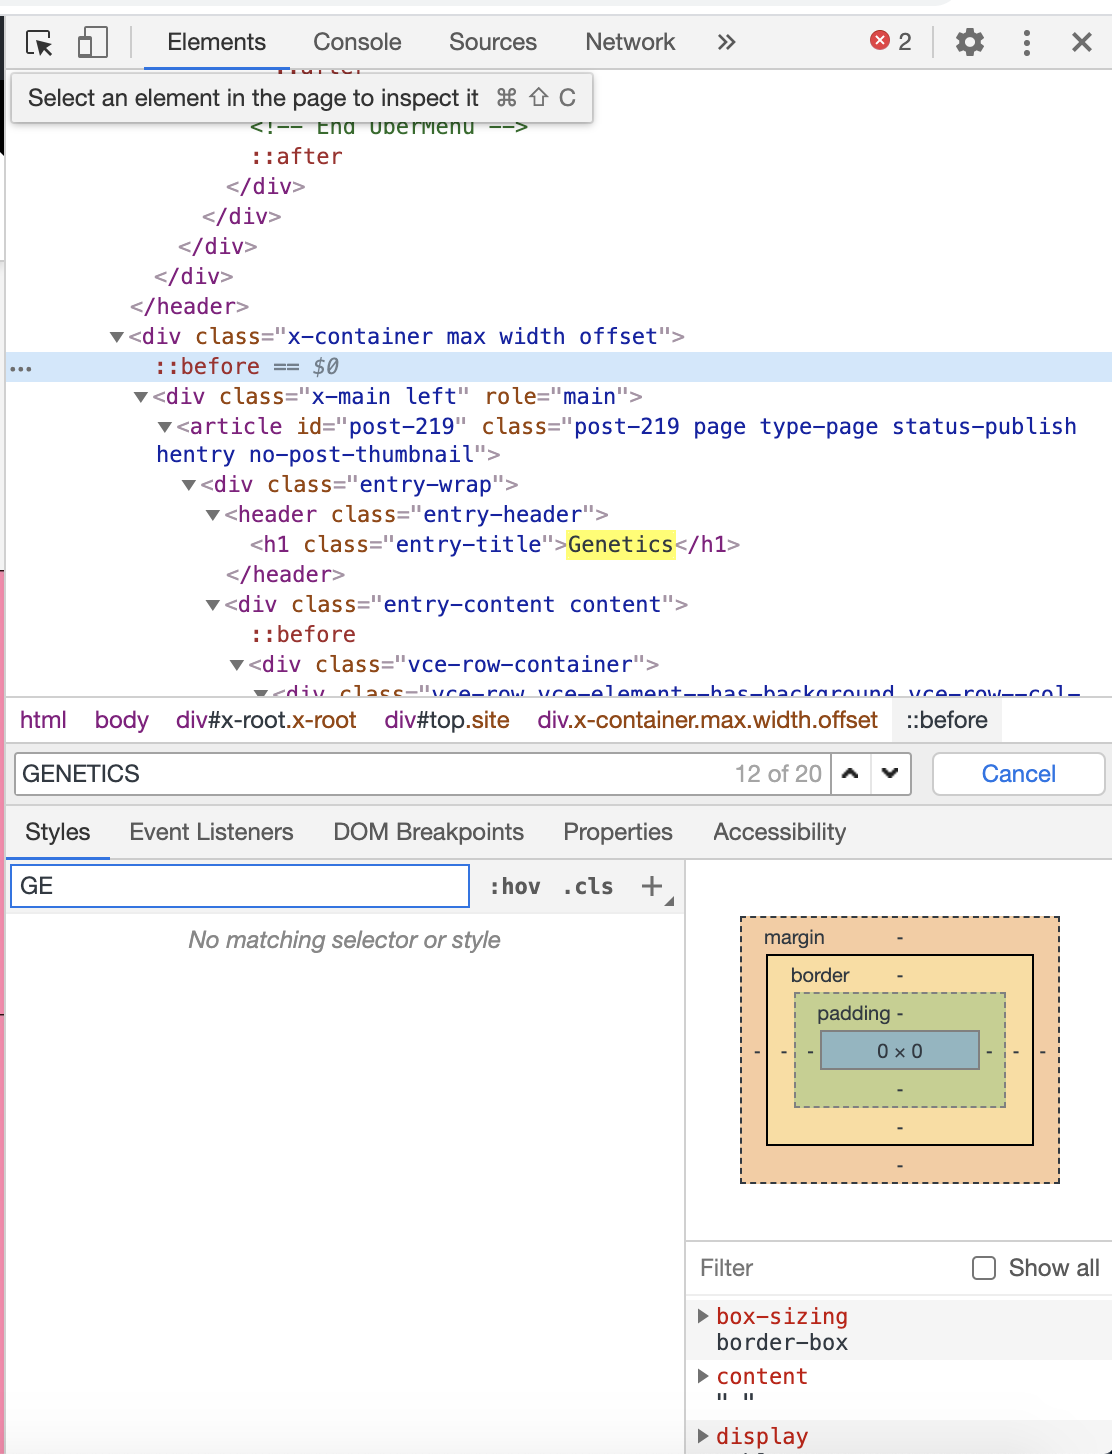Click the html breadcrumb

tap(43, 720)
